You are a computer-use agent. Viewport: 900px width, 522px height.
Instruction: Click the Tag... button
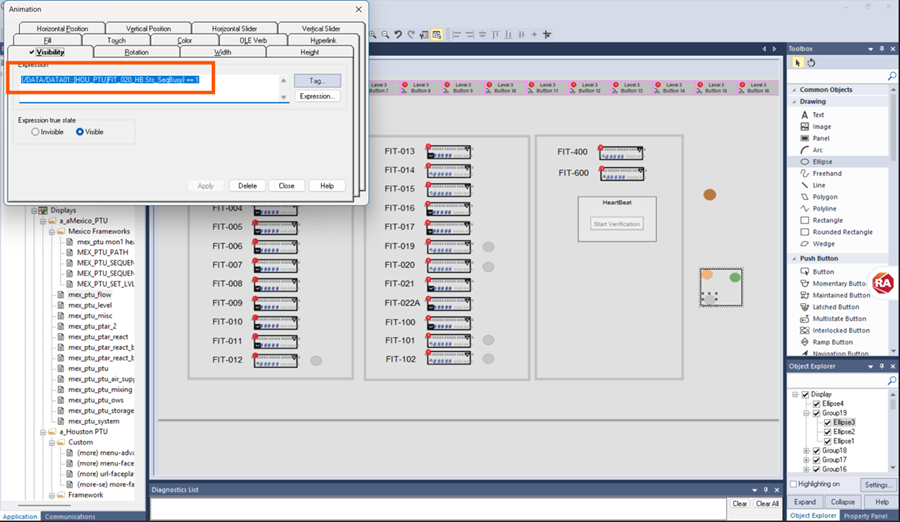pos(317,81)
